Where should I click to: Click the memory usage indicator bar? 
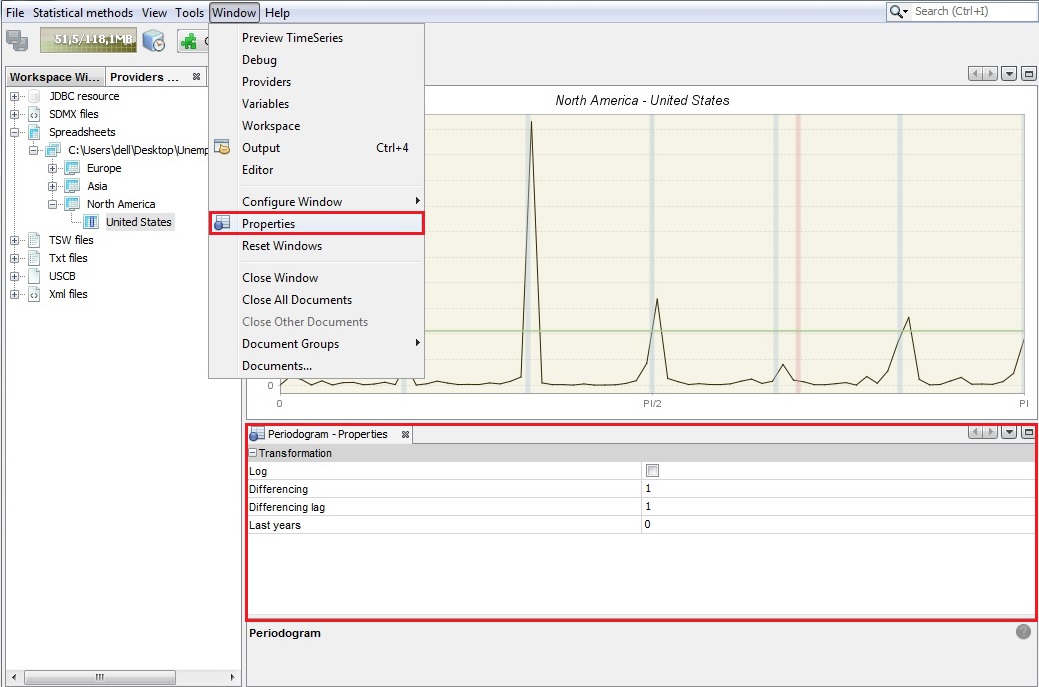(x=87, y=40)
